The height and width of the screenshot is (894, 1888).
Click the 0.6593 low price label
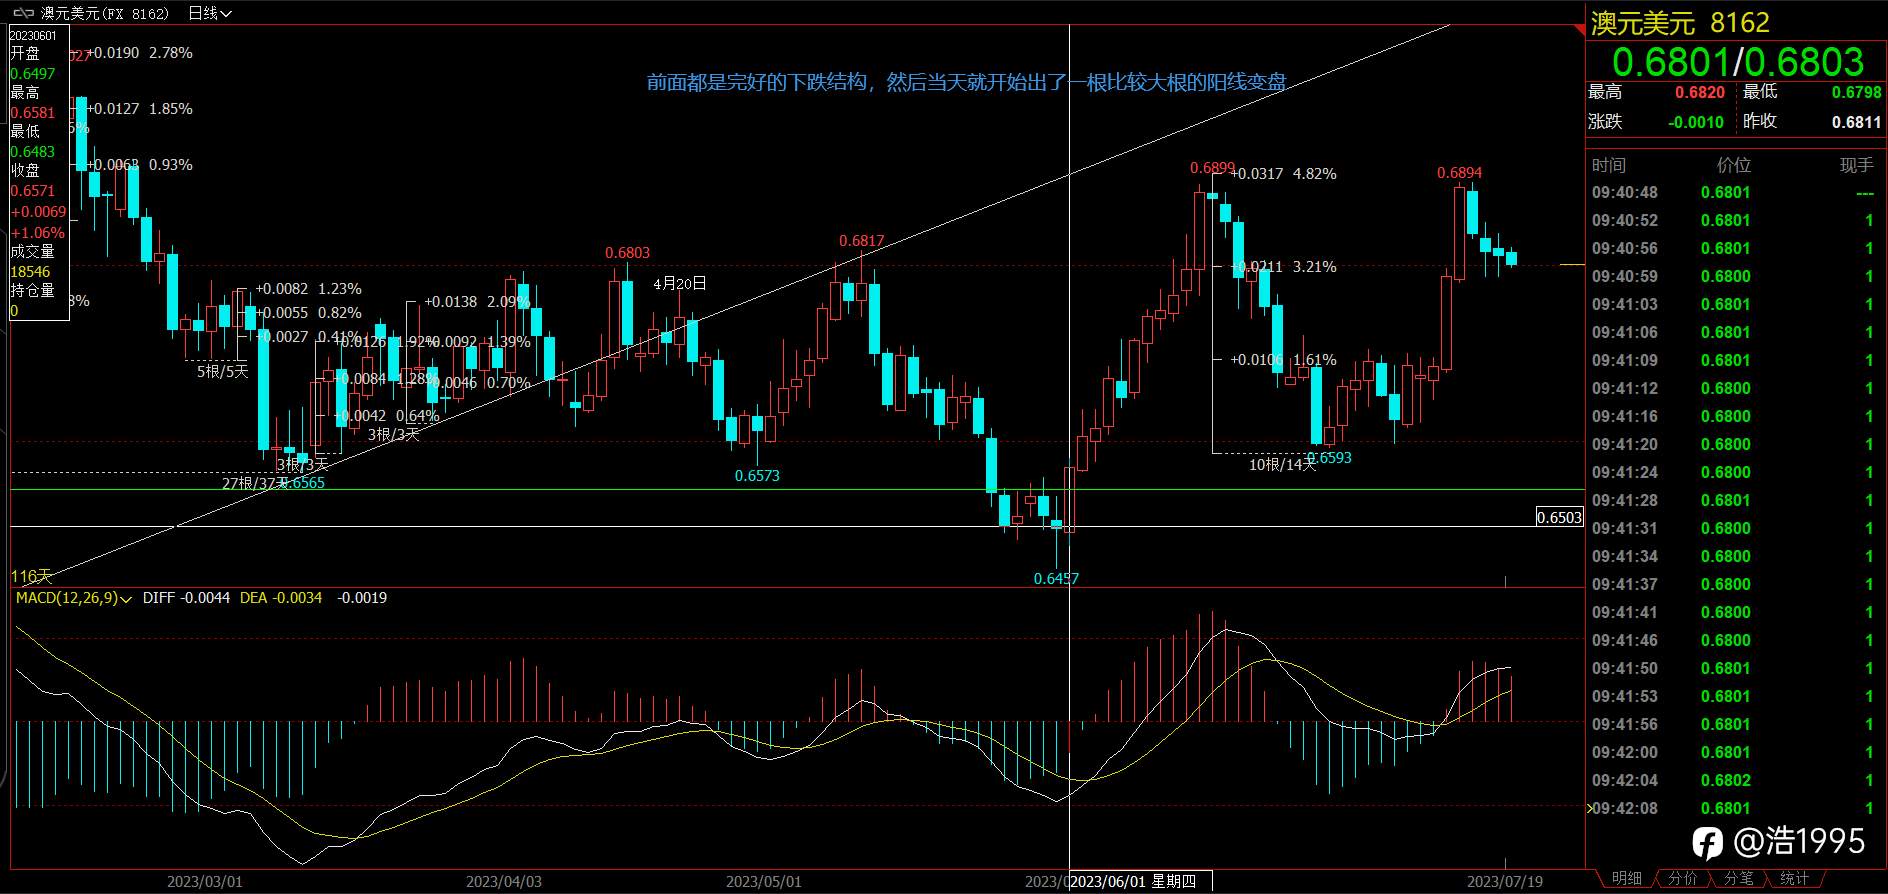pos(1329,458)
